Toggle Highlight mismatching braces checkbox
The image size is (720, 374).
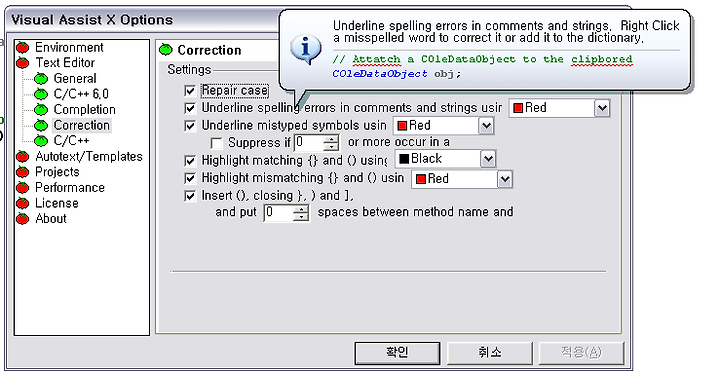190,178
